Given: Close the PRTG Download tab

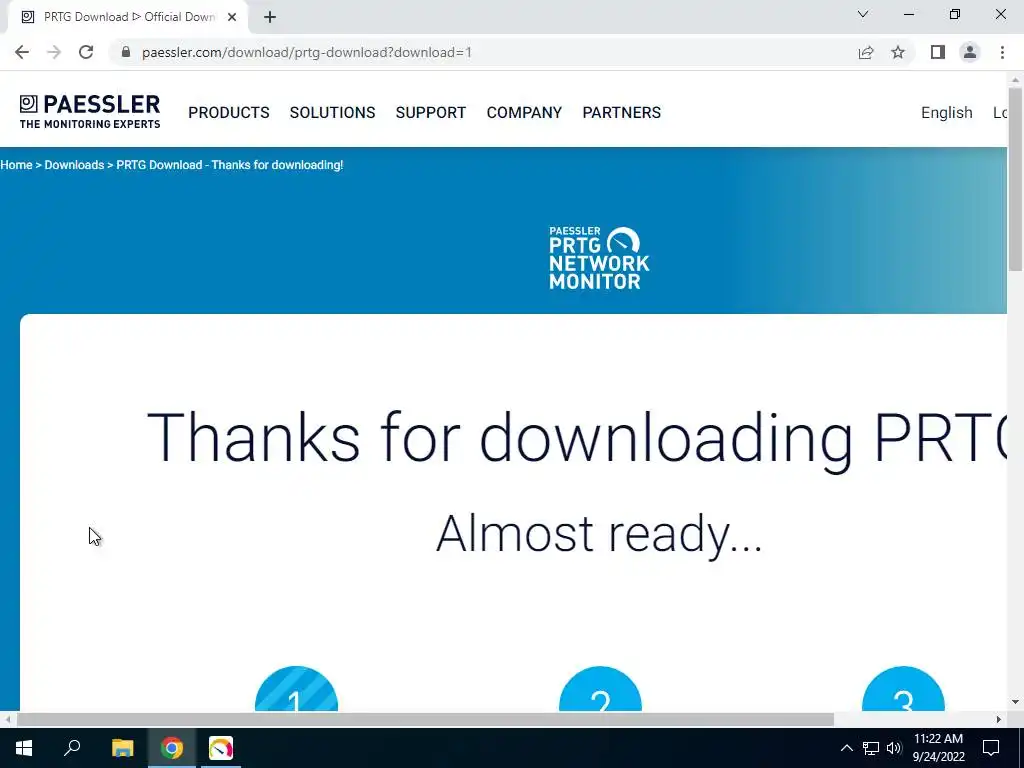Looking at the screenshot, I should pyautogui.click(x=232, y=17).
